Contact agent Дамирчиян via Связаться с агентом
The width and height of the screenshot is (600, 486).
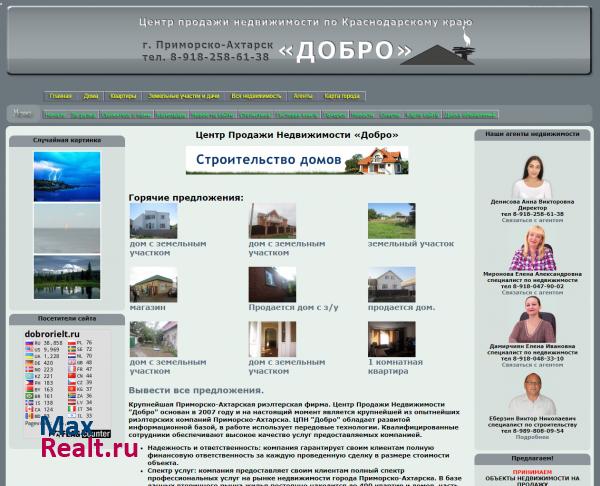(x=532, y=365)
